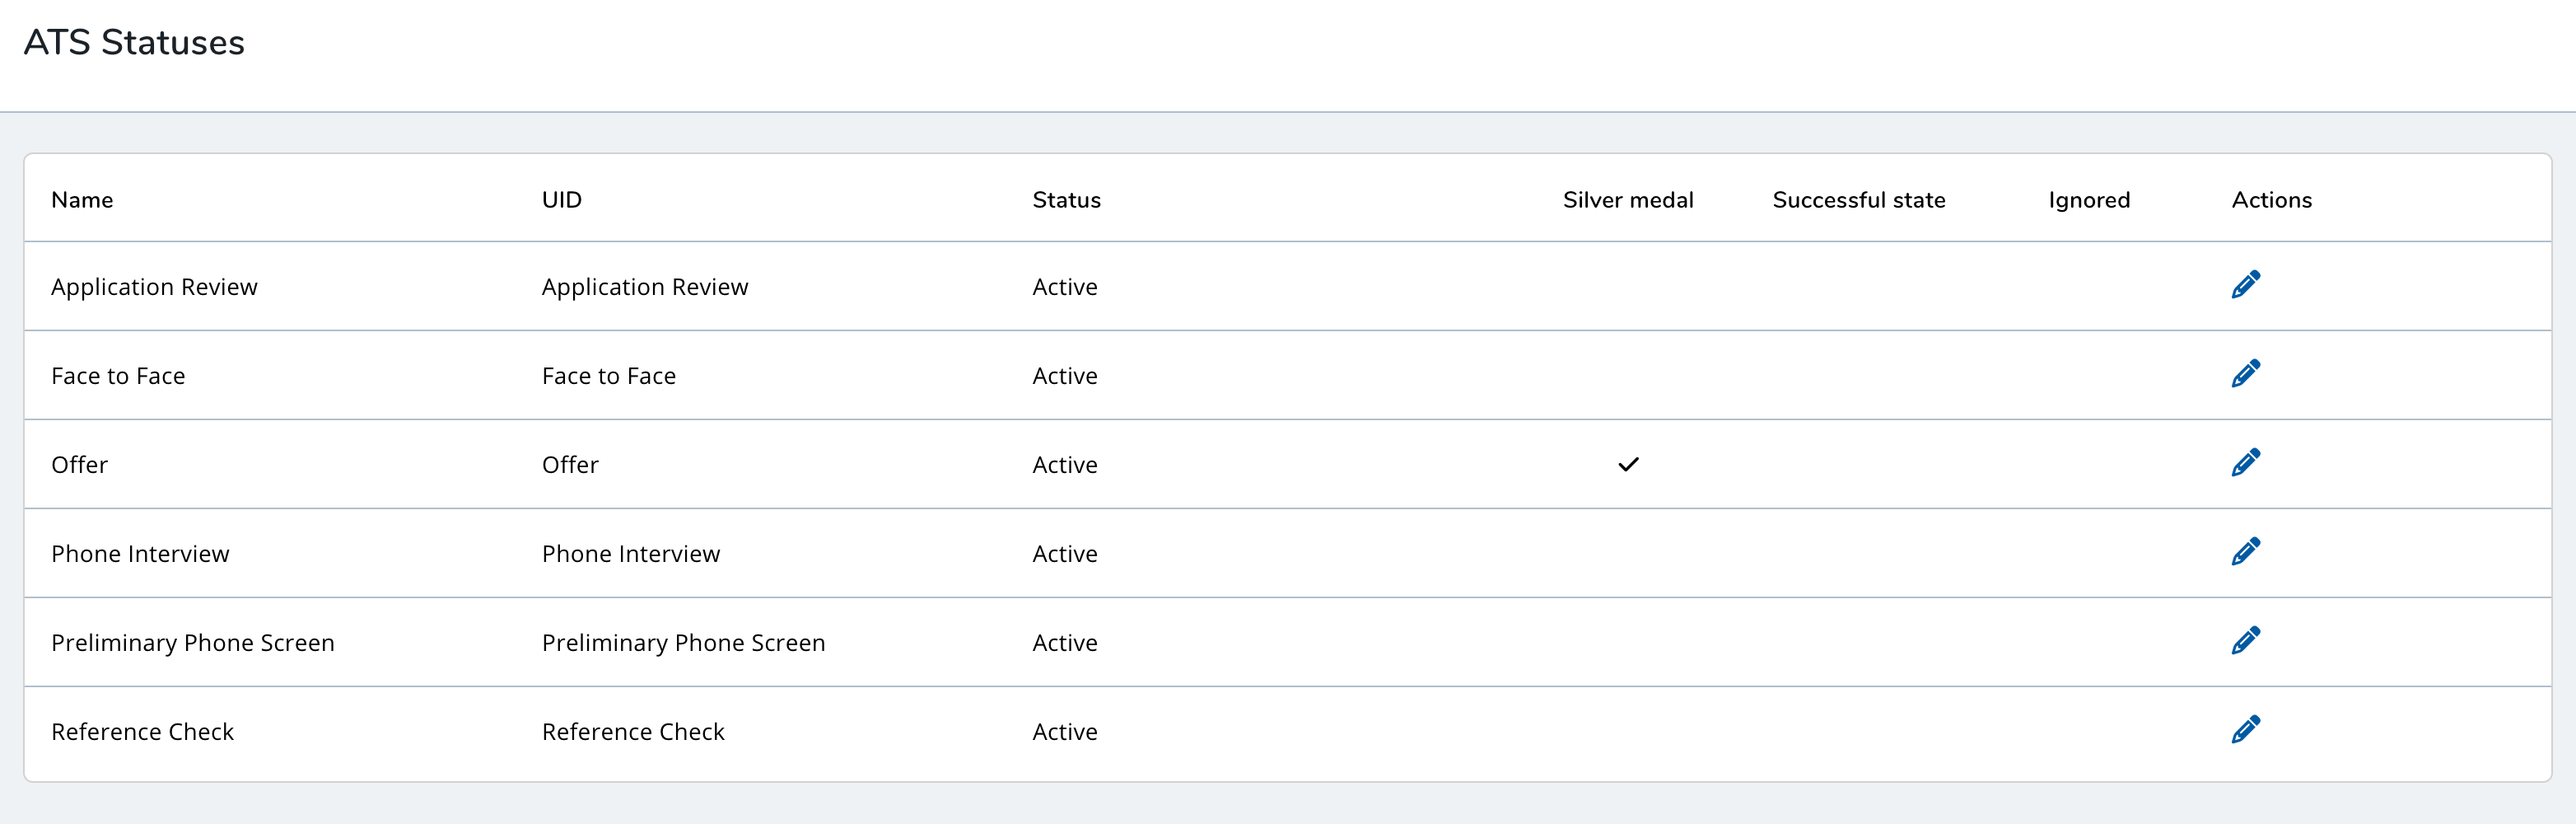This screenshot has width=2576, height=824.
Task: Click the Preliminary Phone Screen name text
Action: [193, 643]
